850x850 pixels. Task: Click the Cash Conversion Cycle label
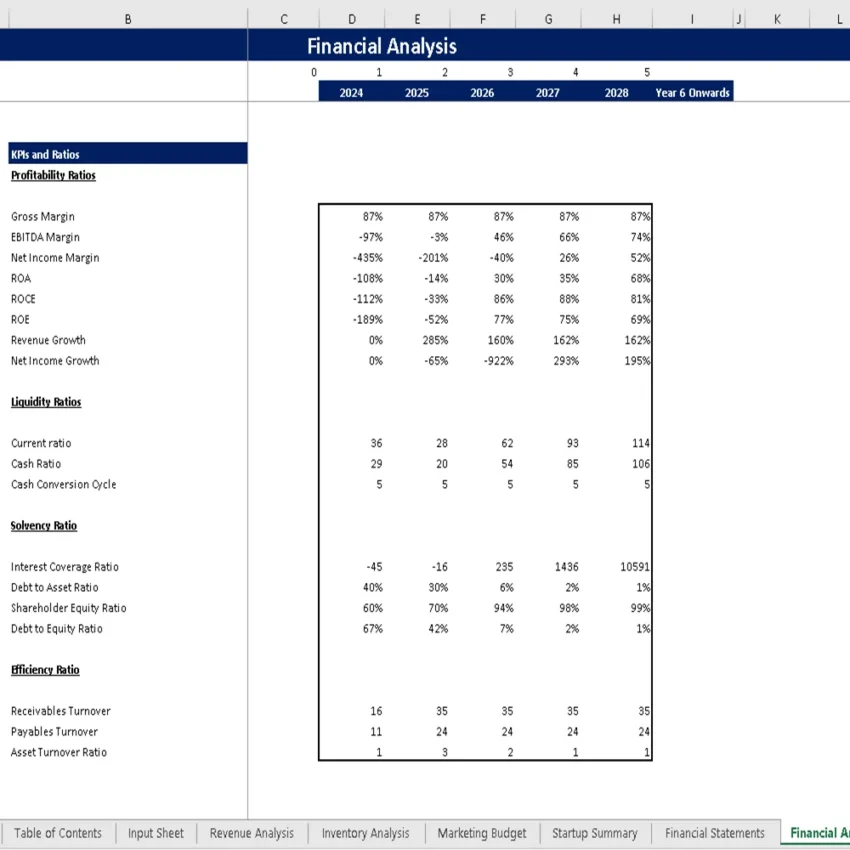pyautogui.click(x=63, y=484)
